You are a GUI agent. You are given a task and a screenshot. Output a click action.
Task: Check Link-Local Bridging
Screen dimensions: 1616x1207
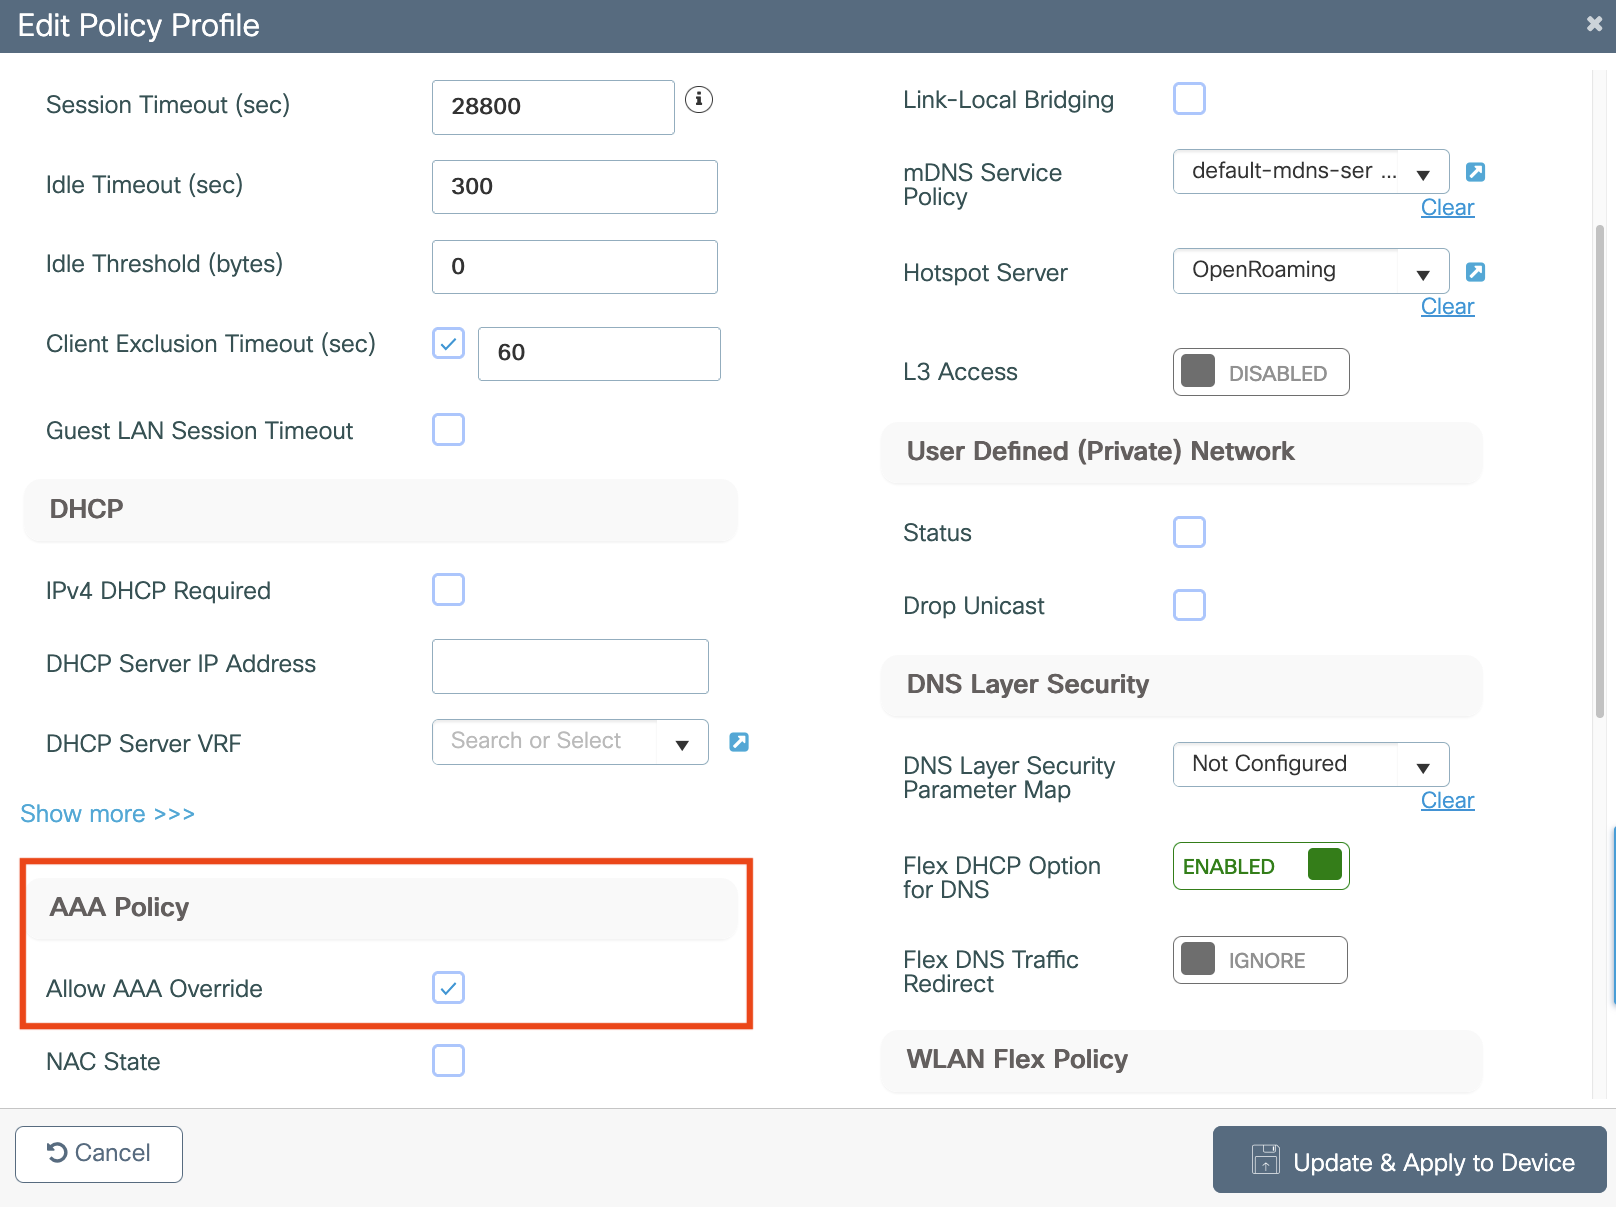point(1188,98)
